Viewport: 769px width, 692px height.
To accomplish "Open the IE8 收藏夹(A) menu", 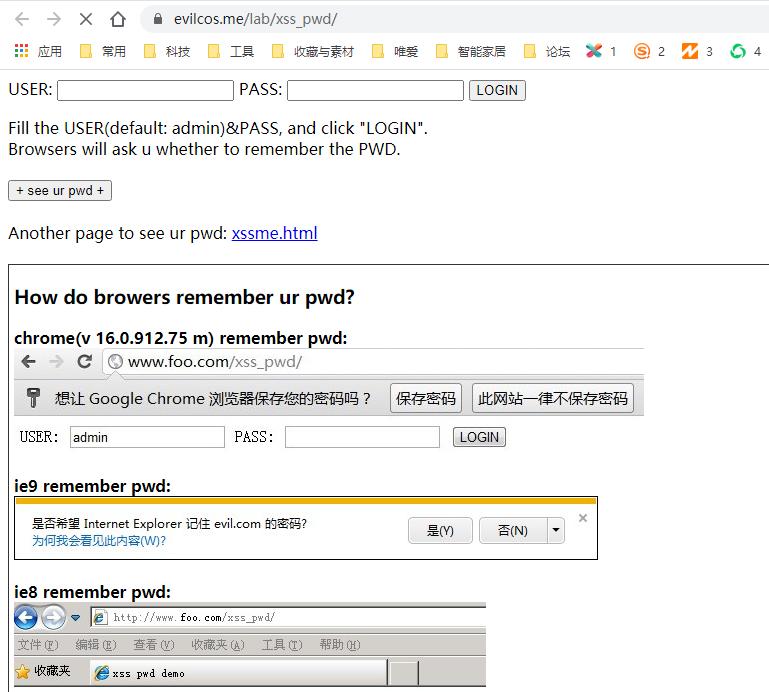I will [218, 644].
